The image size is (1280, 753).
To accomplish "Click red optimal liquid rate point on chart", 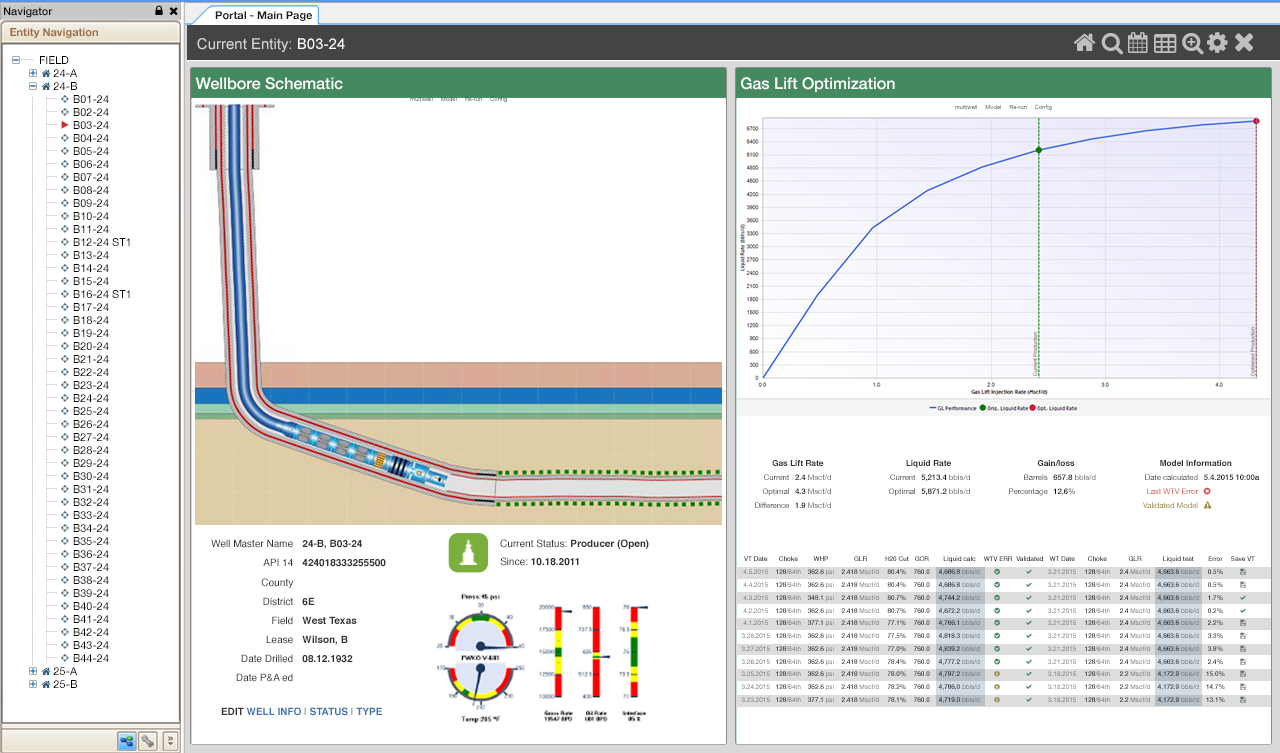I will pyautogui.click(x=1256, y=121).
